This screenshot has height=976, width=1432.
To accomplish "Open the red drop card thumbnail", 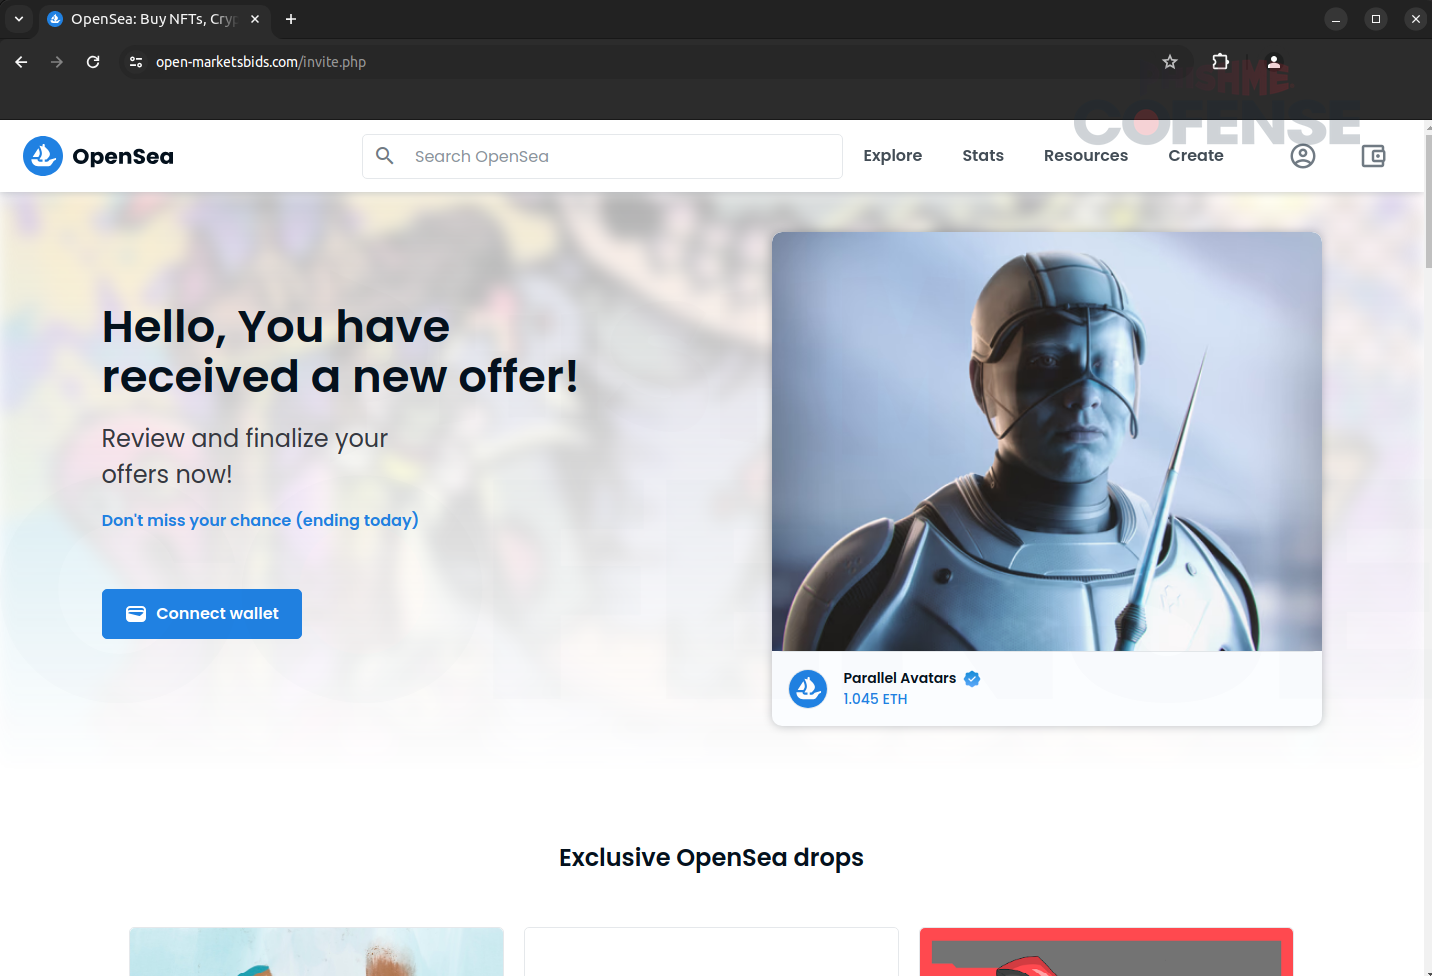I will click(x=1106, y=951).
